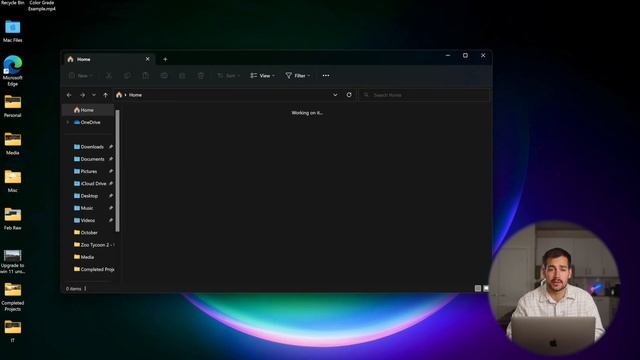Screen dimensions: 640x360
Task: Click the Copy icon in the toolbar
Action: tap(127, 76)
